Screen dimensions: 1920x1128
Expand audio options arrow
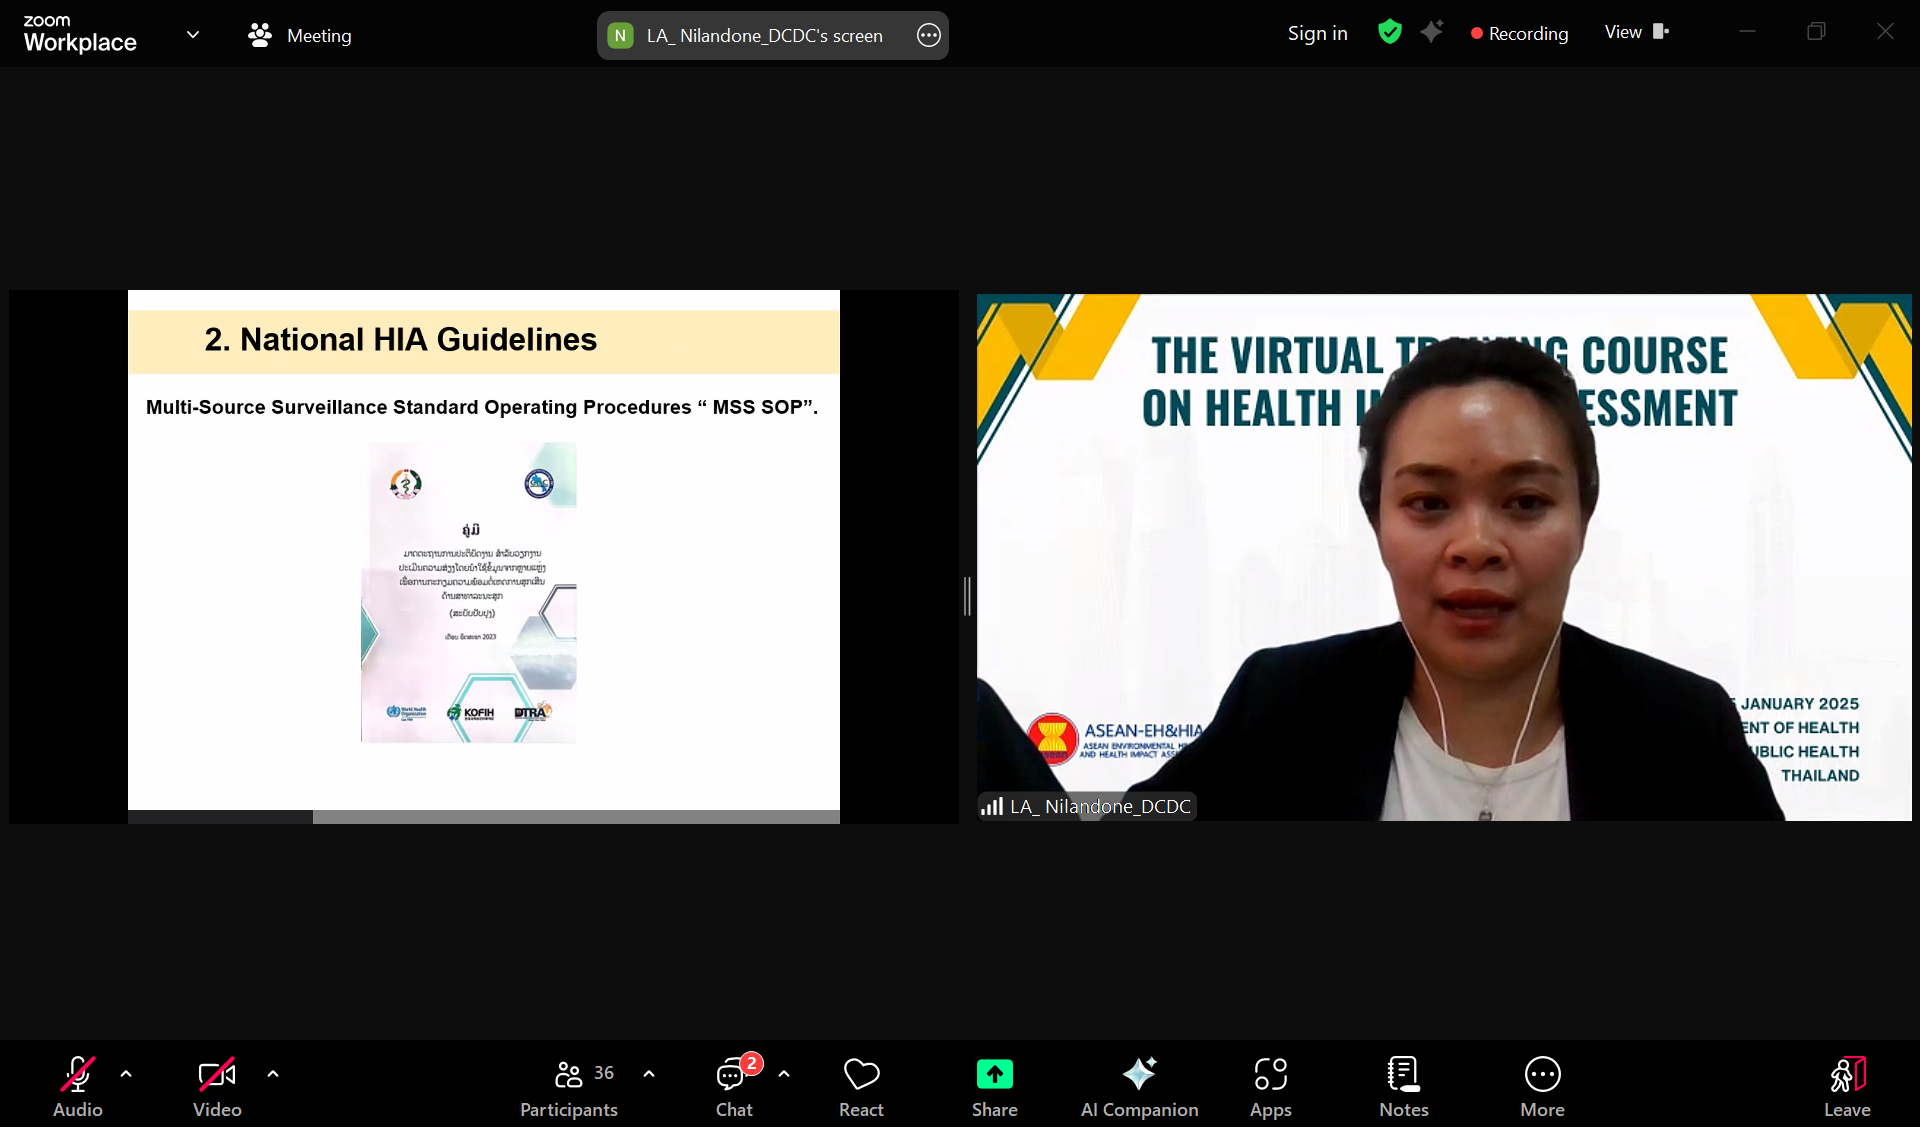(x=126, y=1074)
